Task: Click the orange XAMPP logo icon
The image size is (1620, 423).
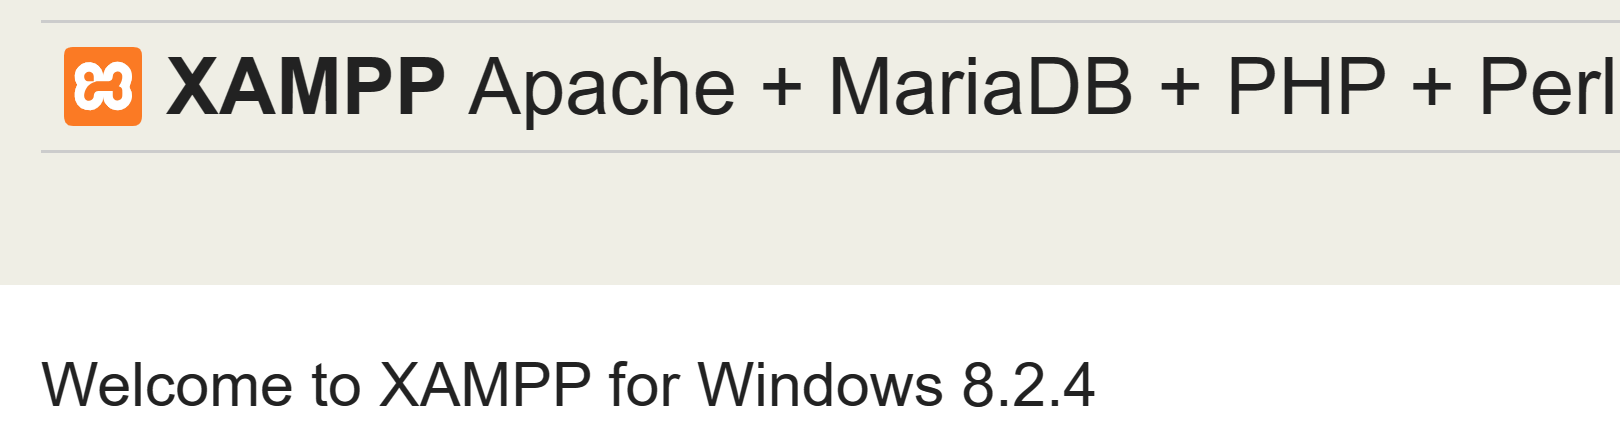Action: [x=103, y=86]
